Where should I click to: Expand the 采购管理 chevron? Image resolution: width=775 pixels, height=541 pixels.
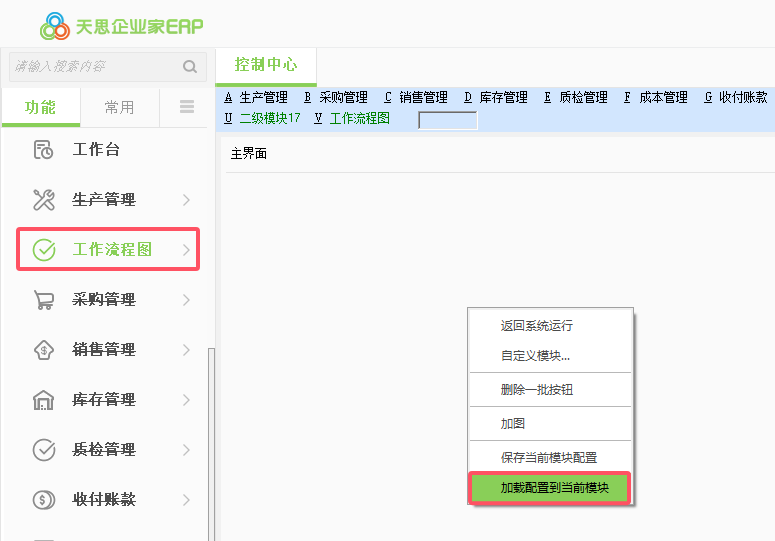186,300
